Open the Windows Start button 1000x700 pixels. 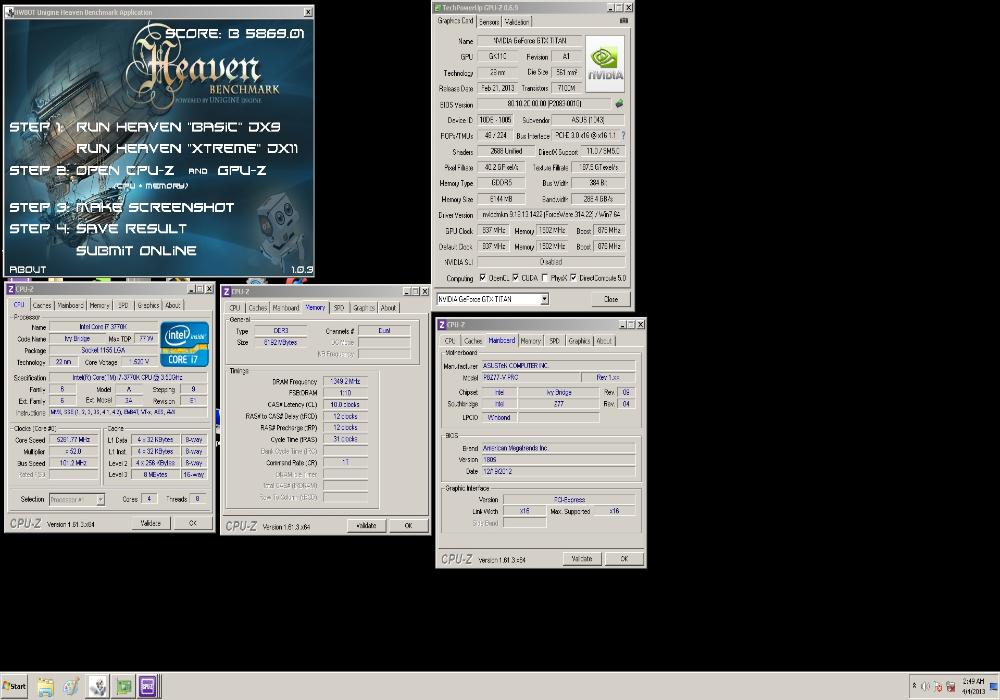click(14, 686)
